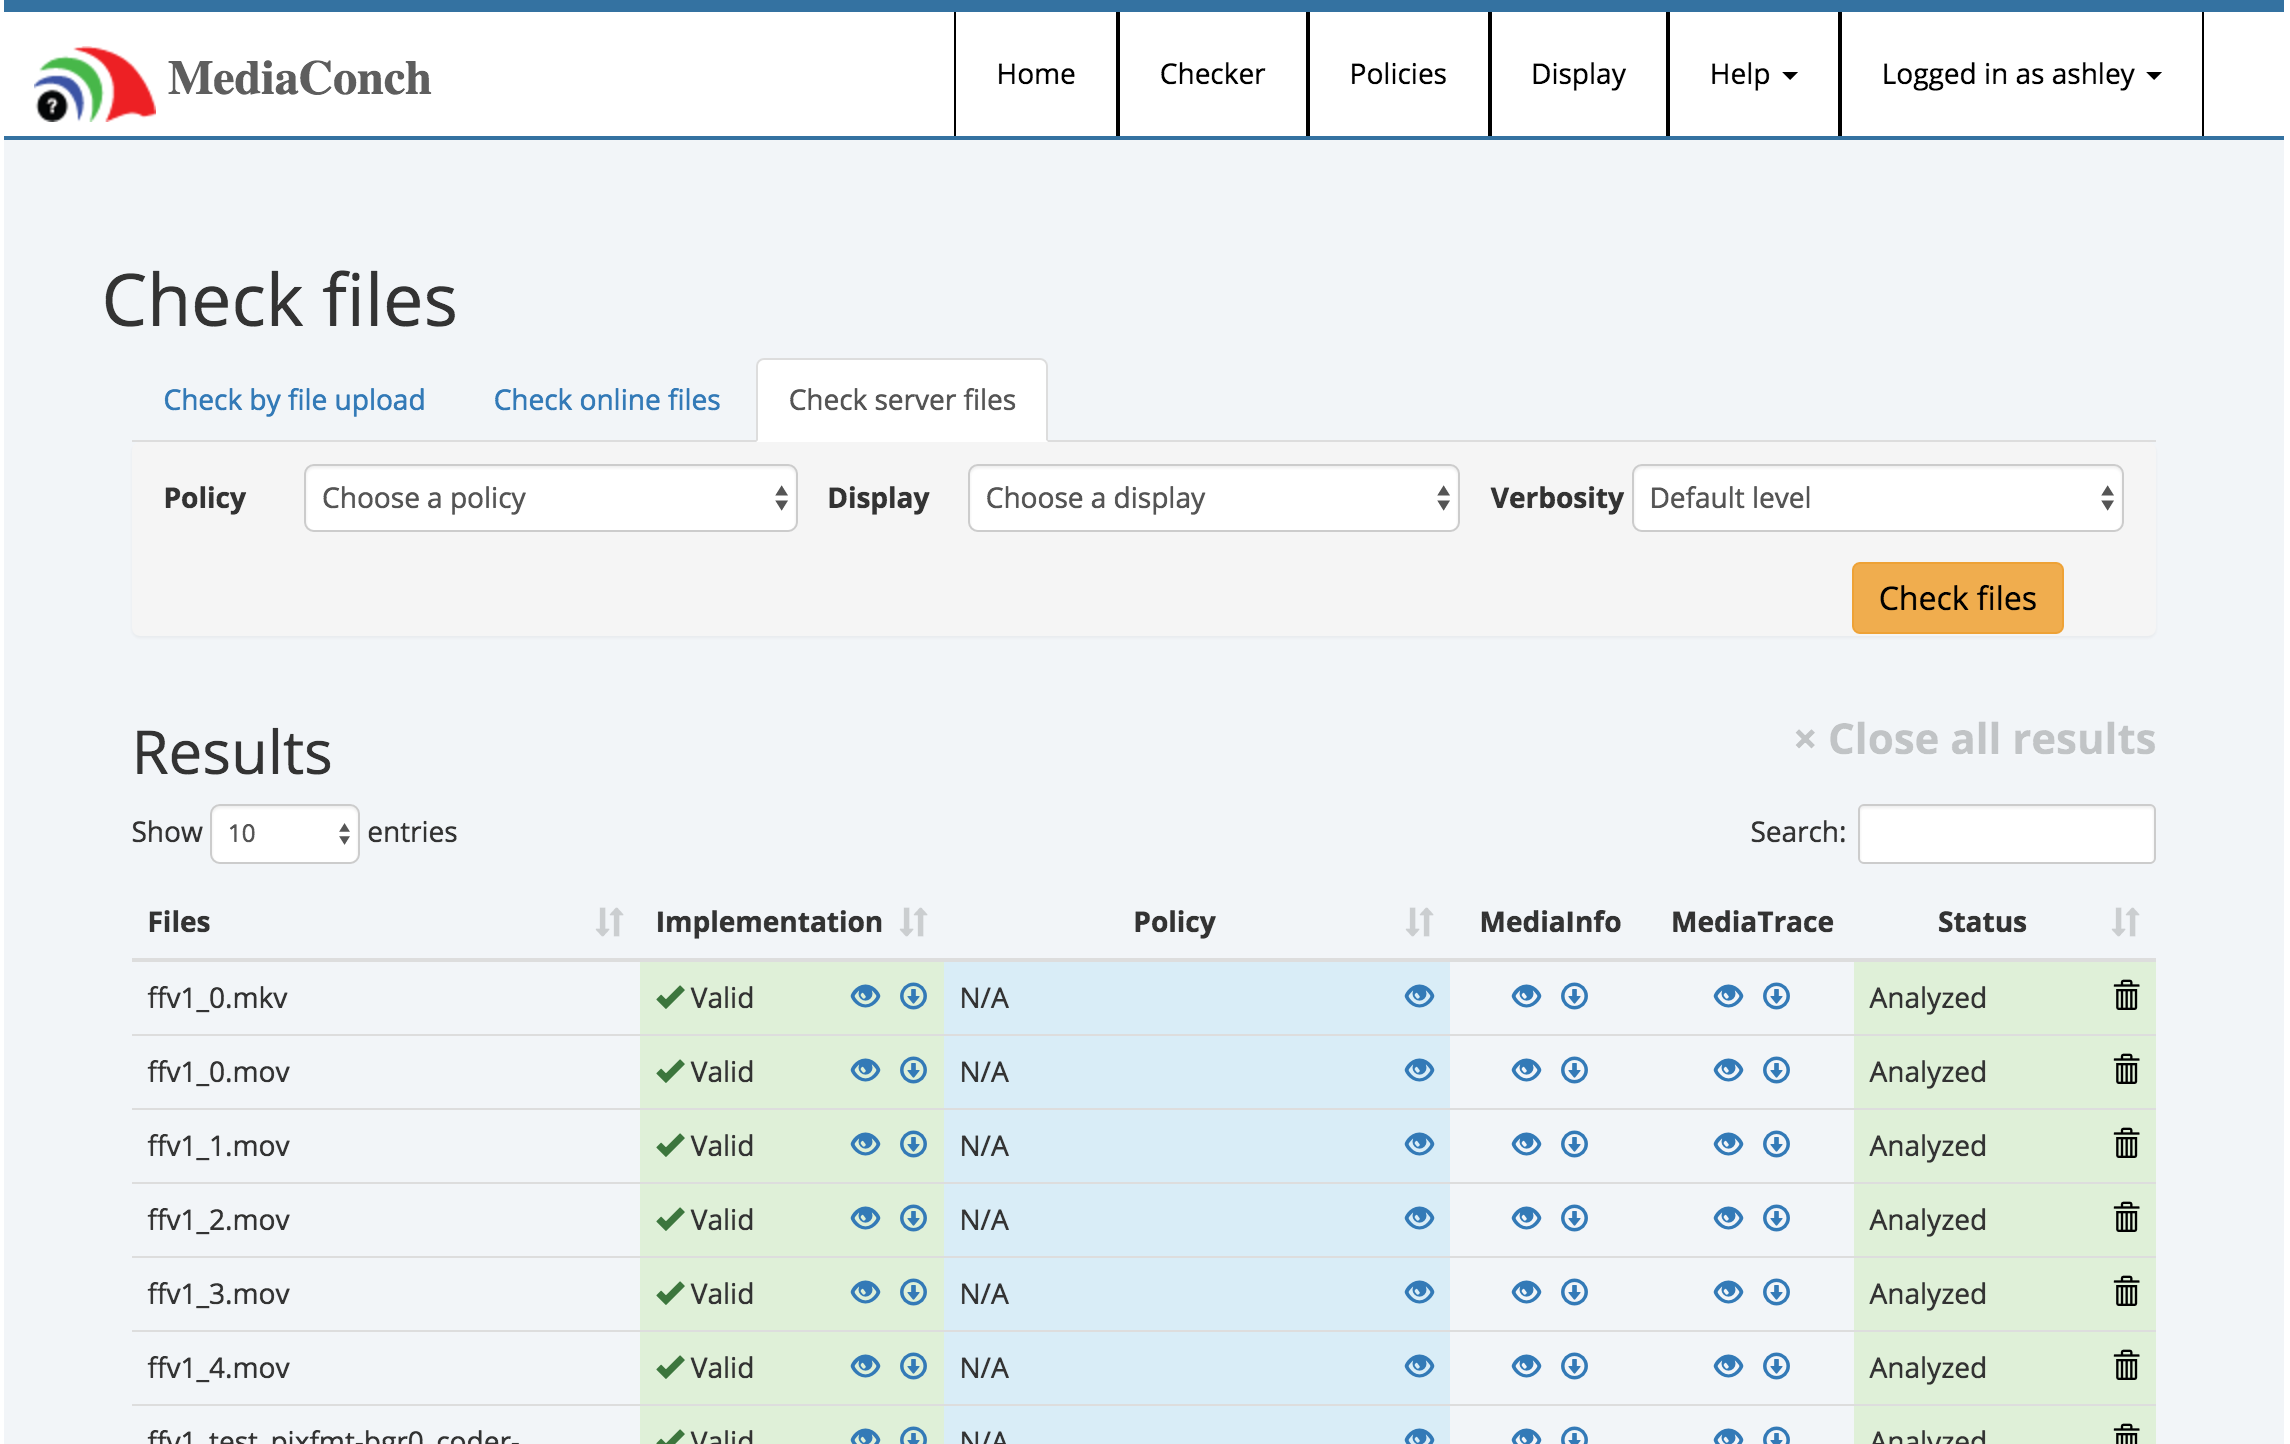2290x1444 pixels.
Task: Download MediaInfo report for ffv1_0.mkv
Action: click(1574, 996)
